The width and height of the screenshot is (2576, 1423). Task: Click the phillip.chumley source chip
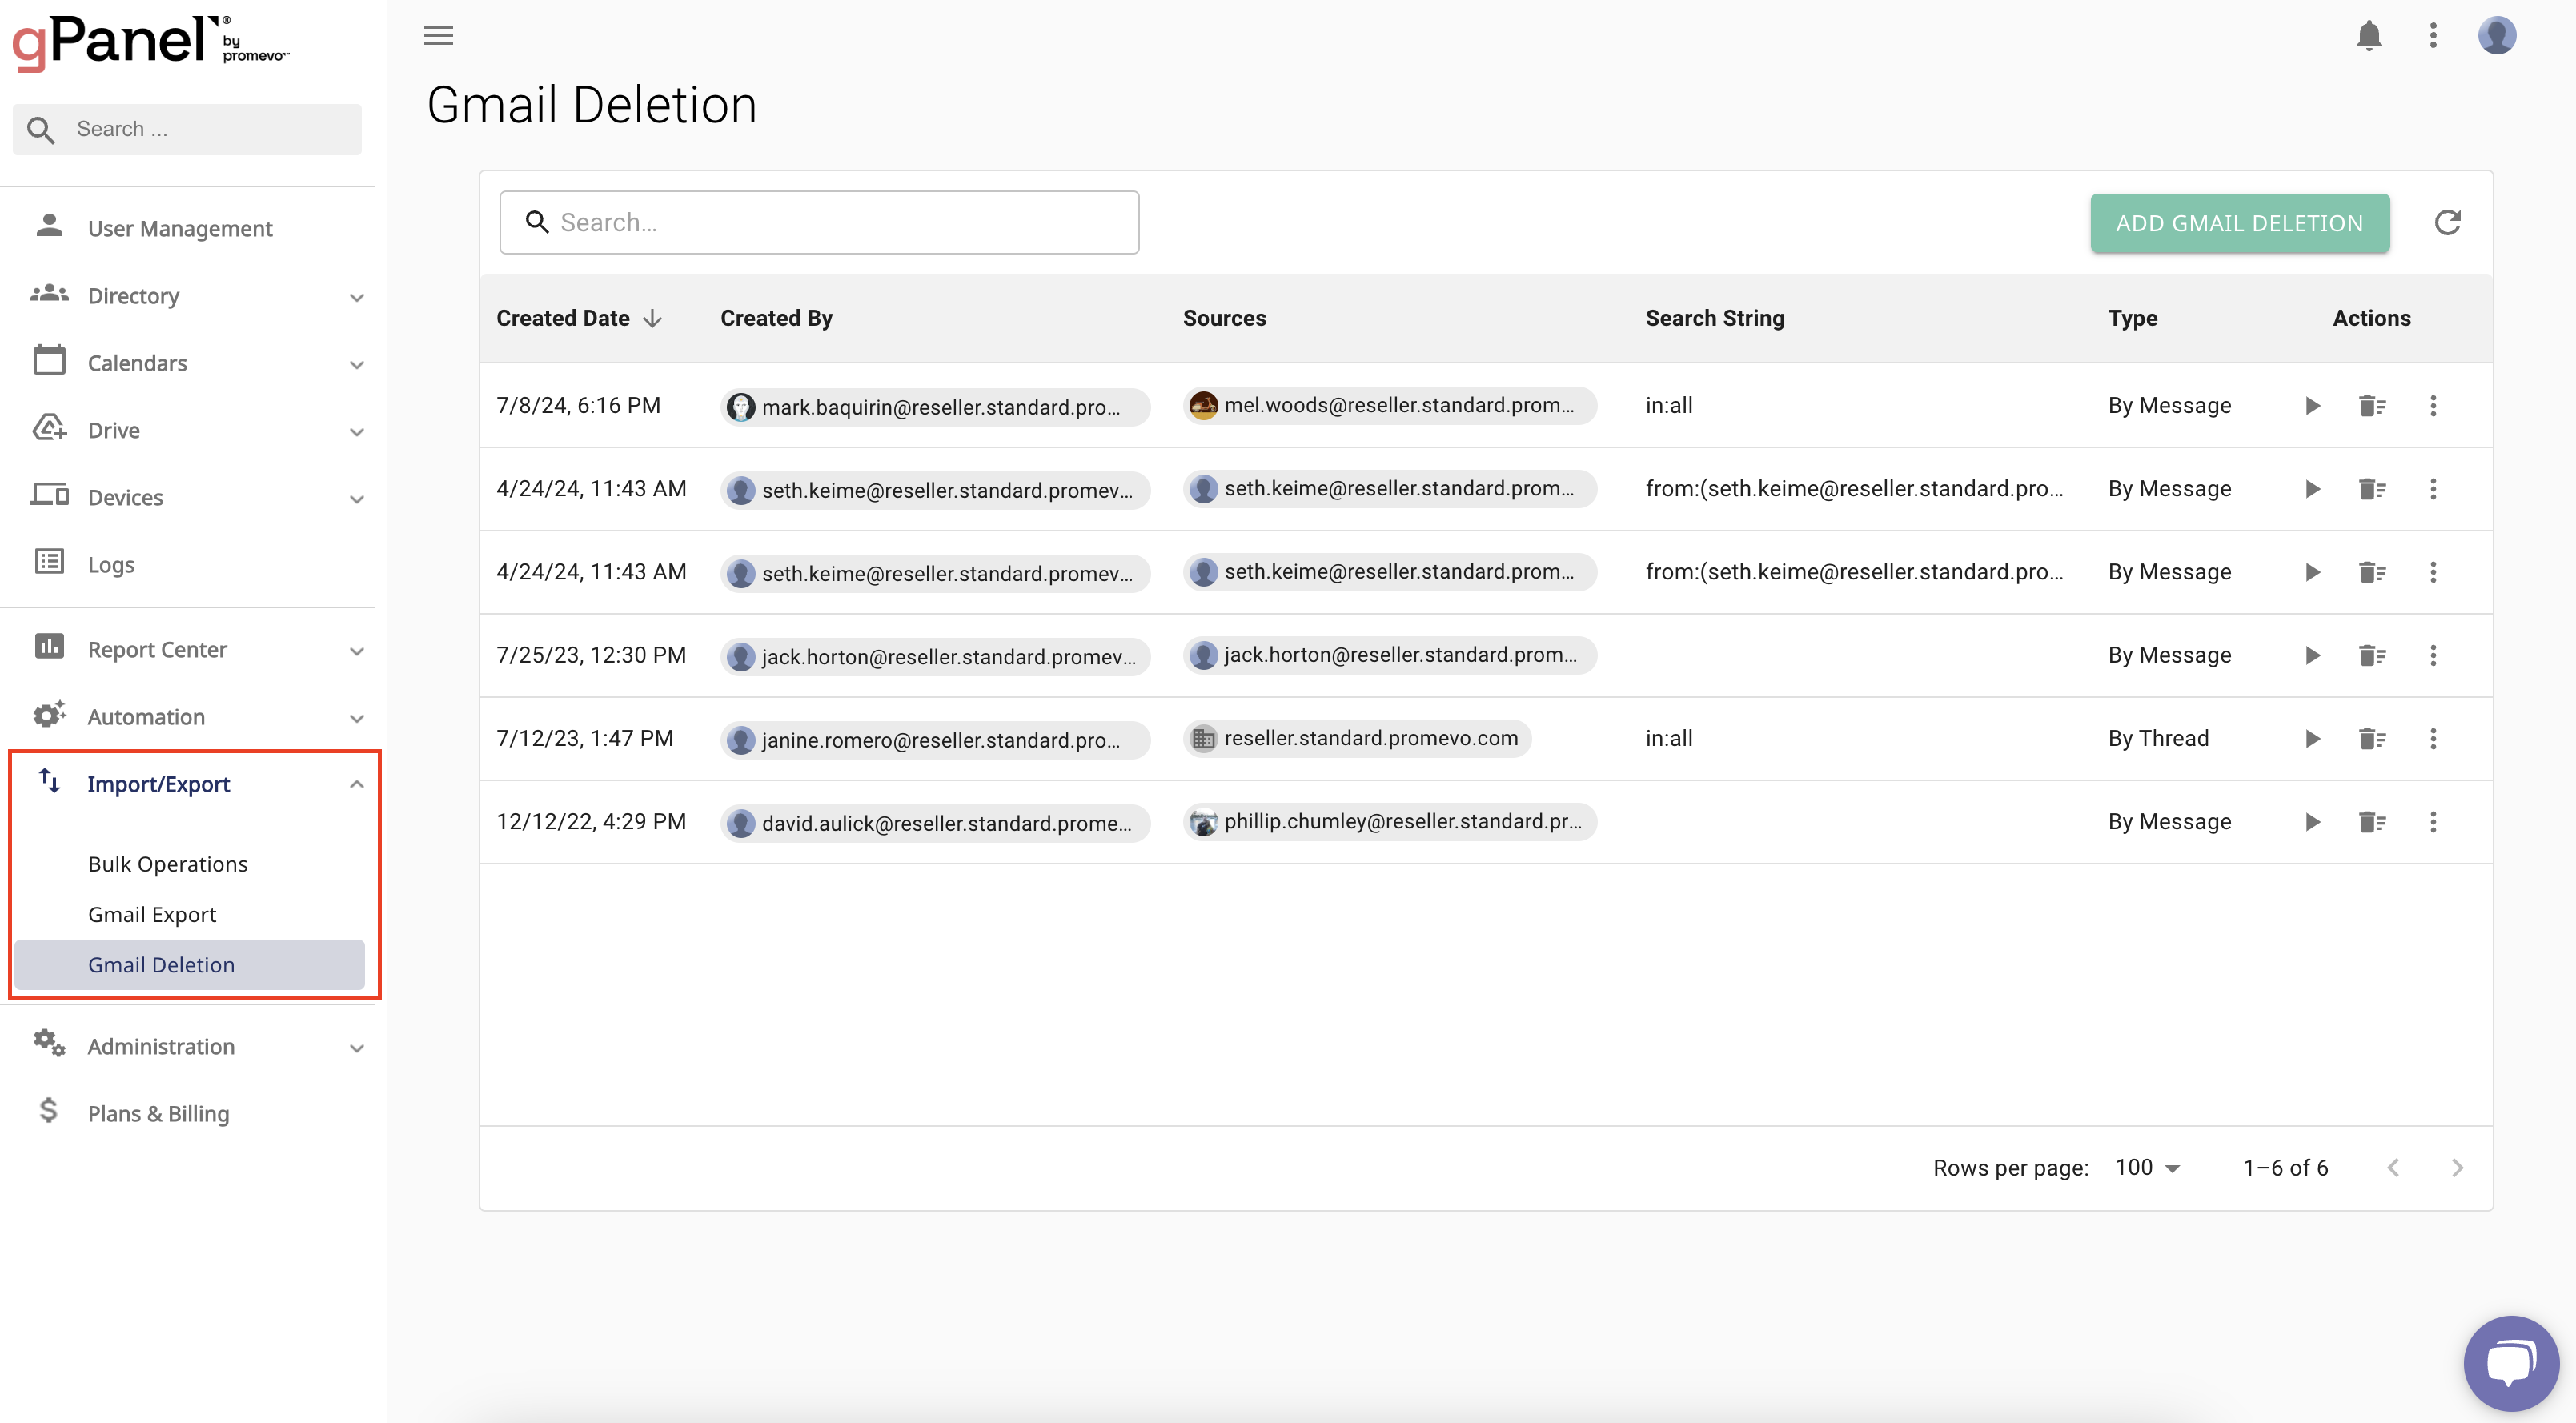click(x=1390, y=821)
